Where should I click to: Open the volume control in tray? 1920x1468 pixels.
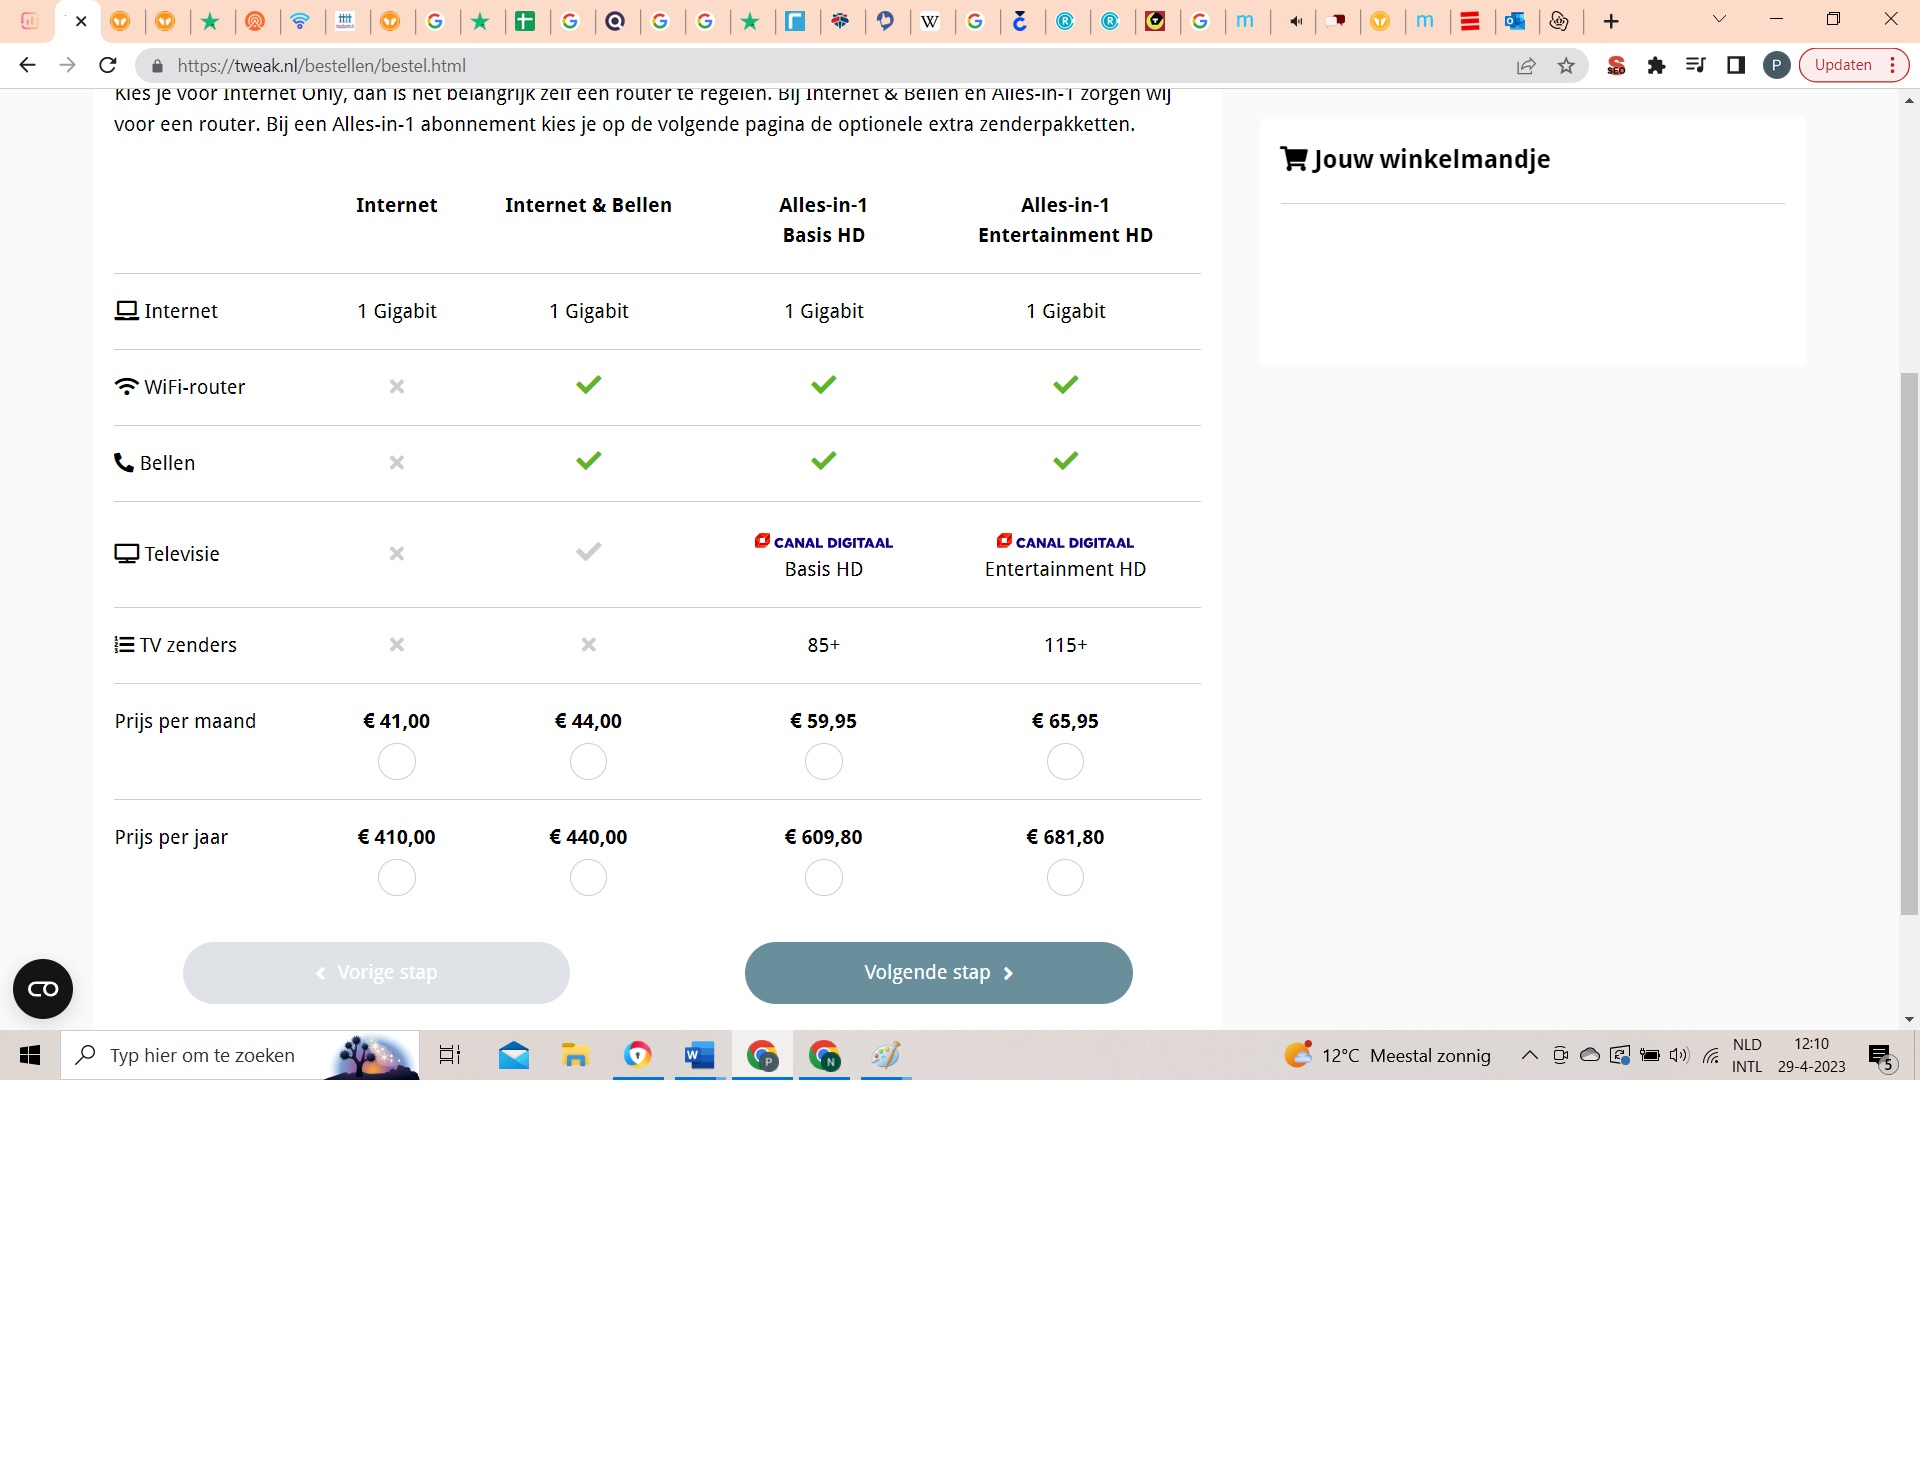tap(1679, 1055)
